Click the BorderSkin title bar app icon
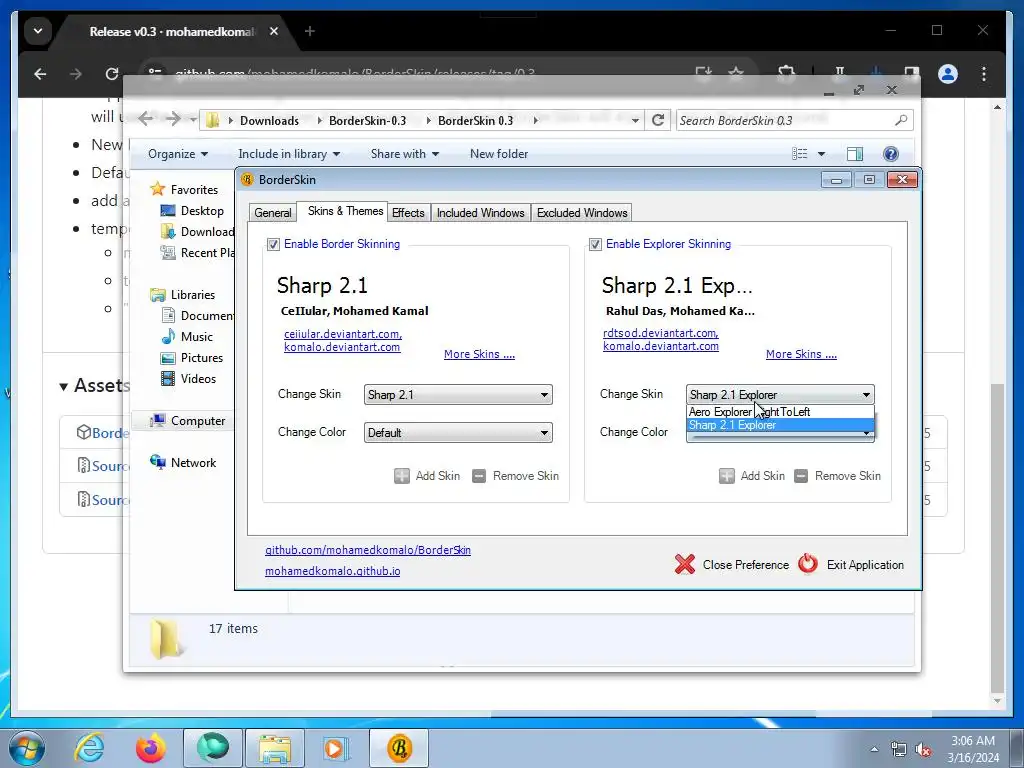Viewport: 1024px width, 768px height. point(247,180)
